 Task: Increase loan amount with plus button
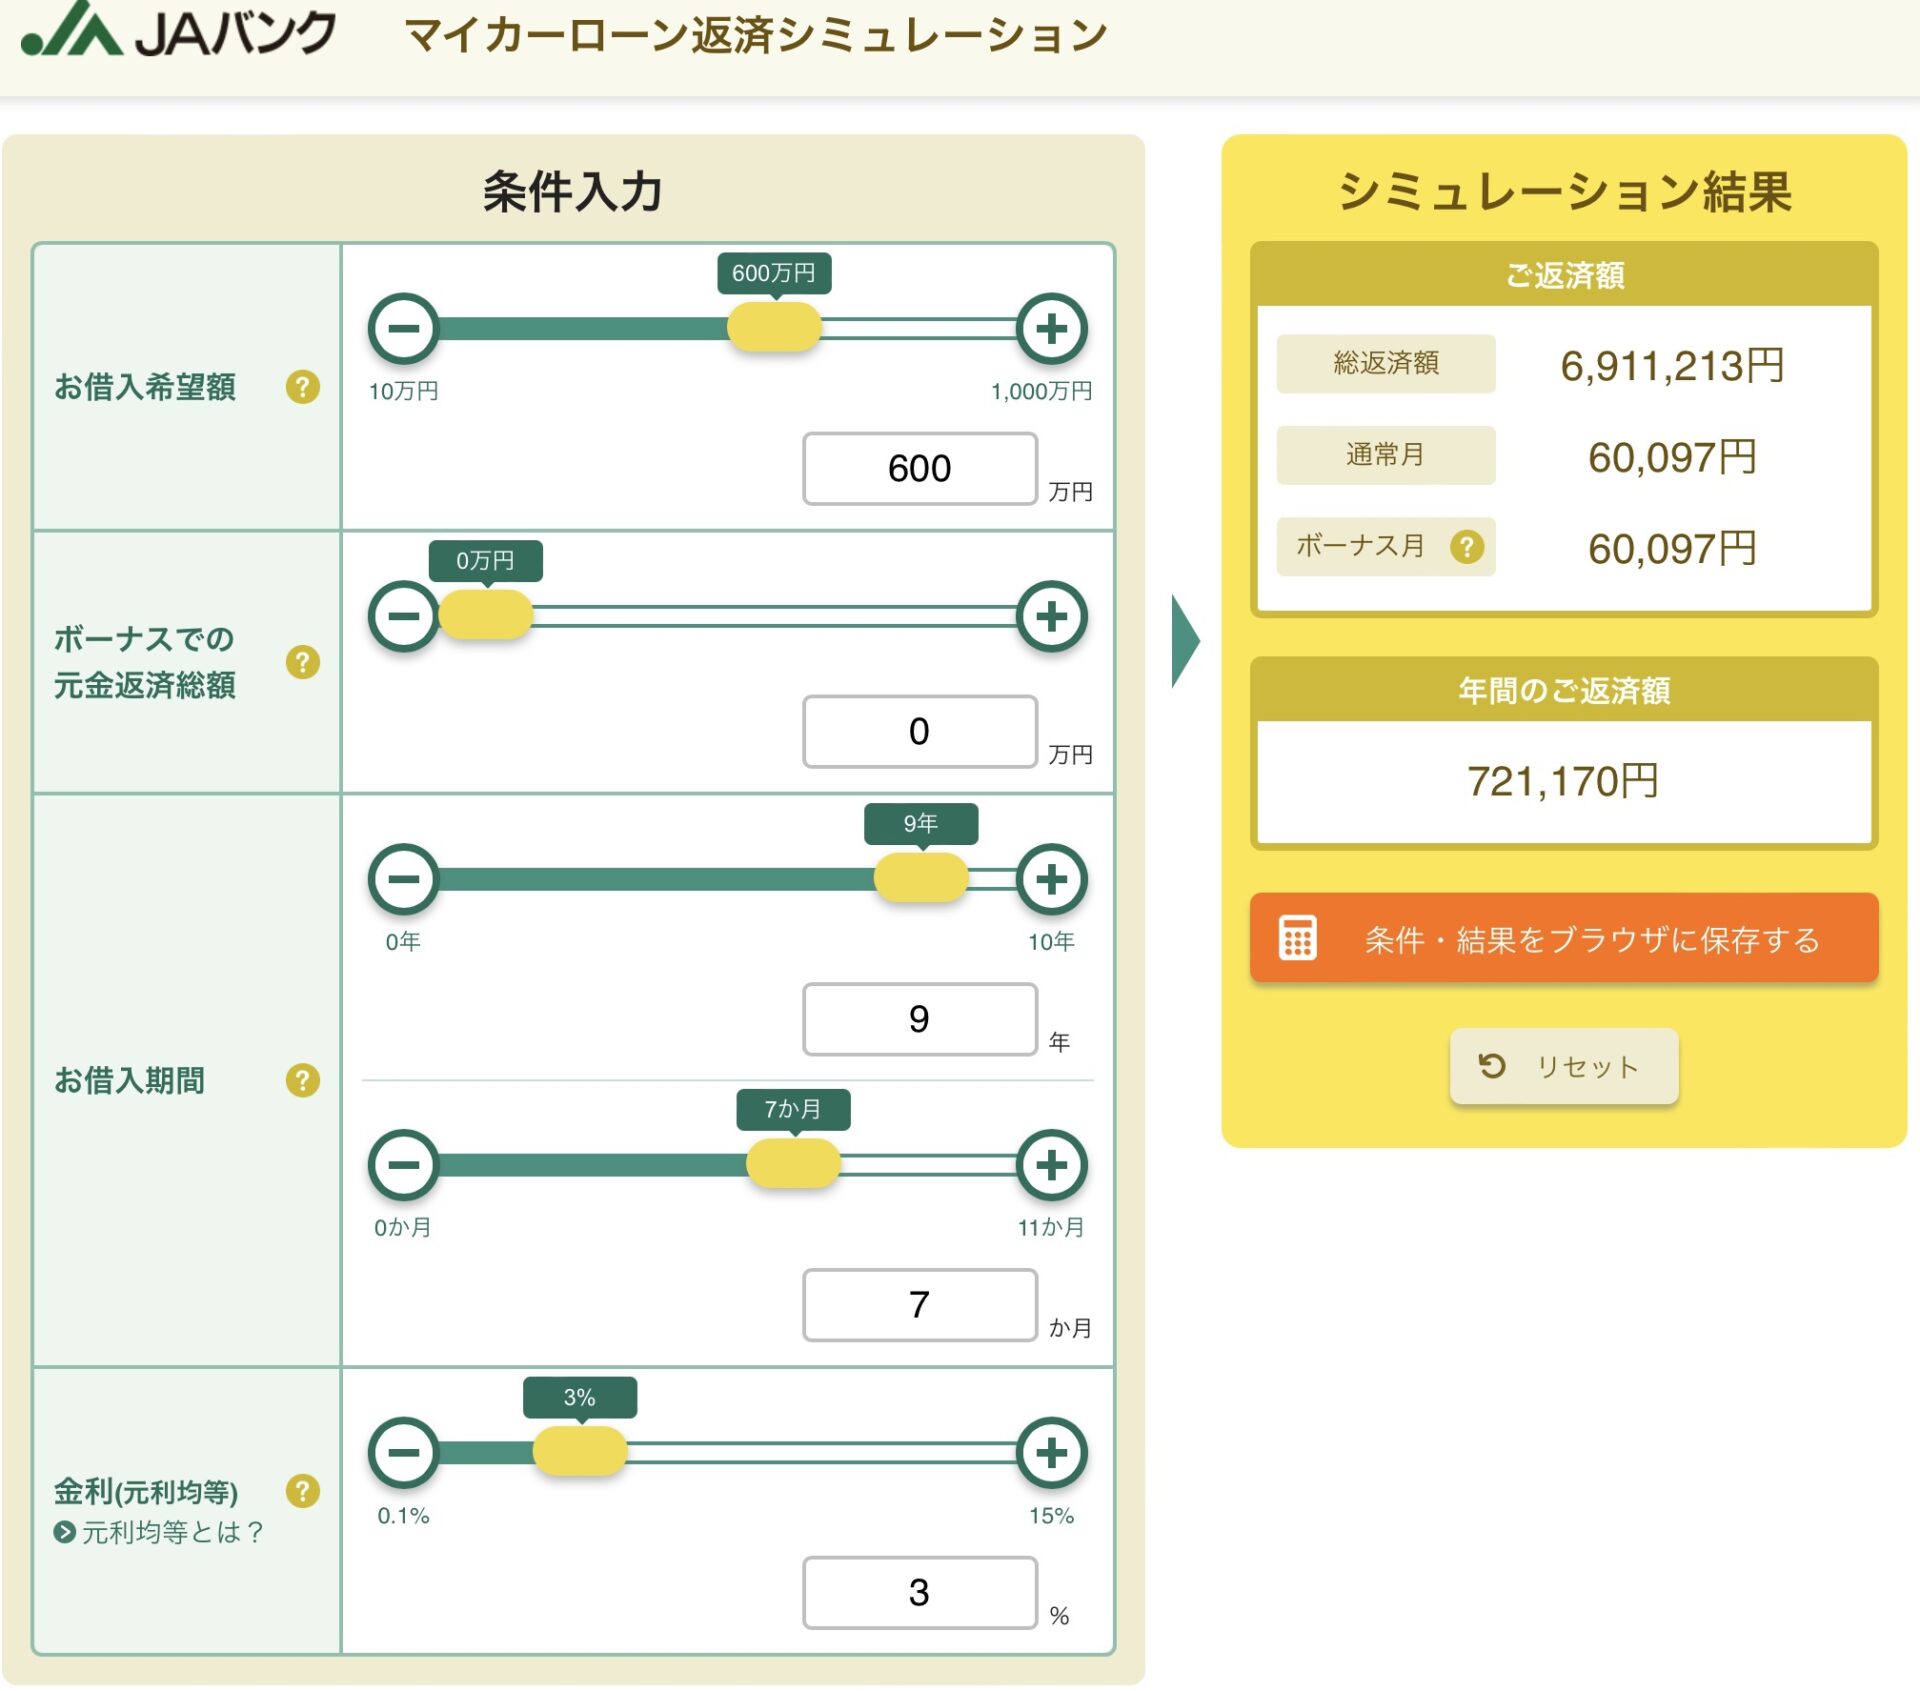click(x=1051, y=328)
